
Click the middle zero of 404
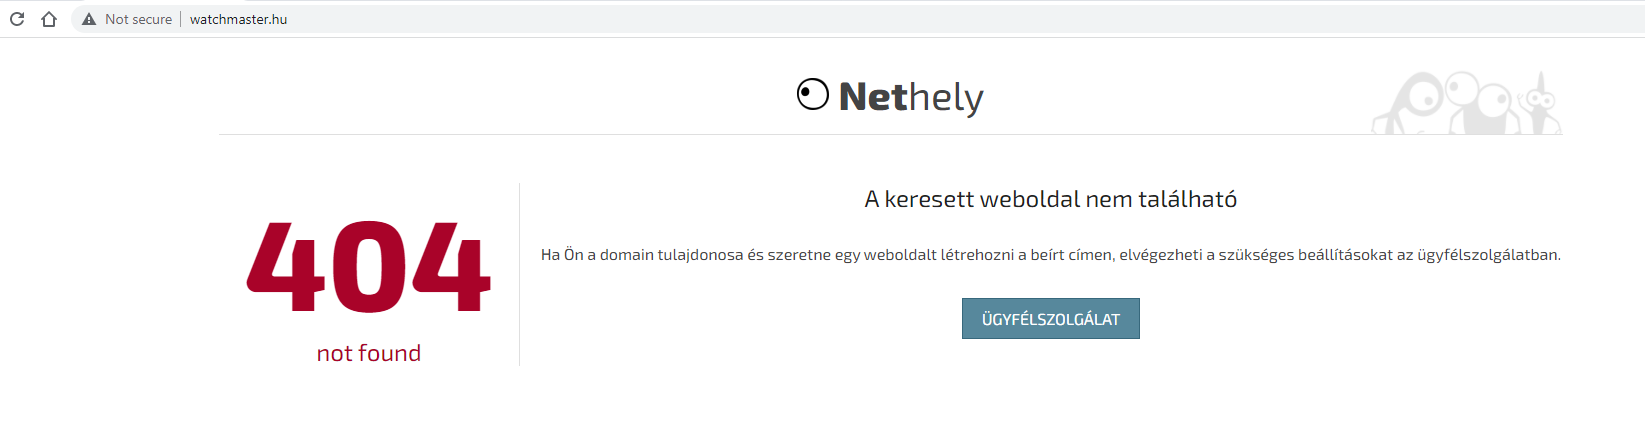[x=369, y=267]
